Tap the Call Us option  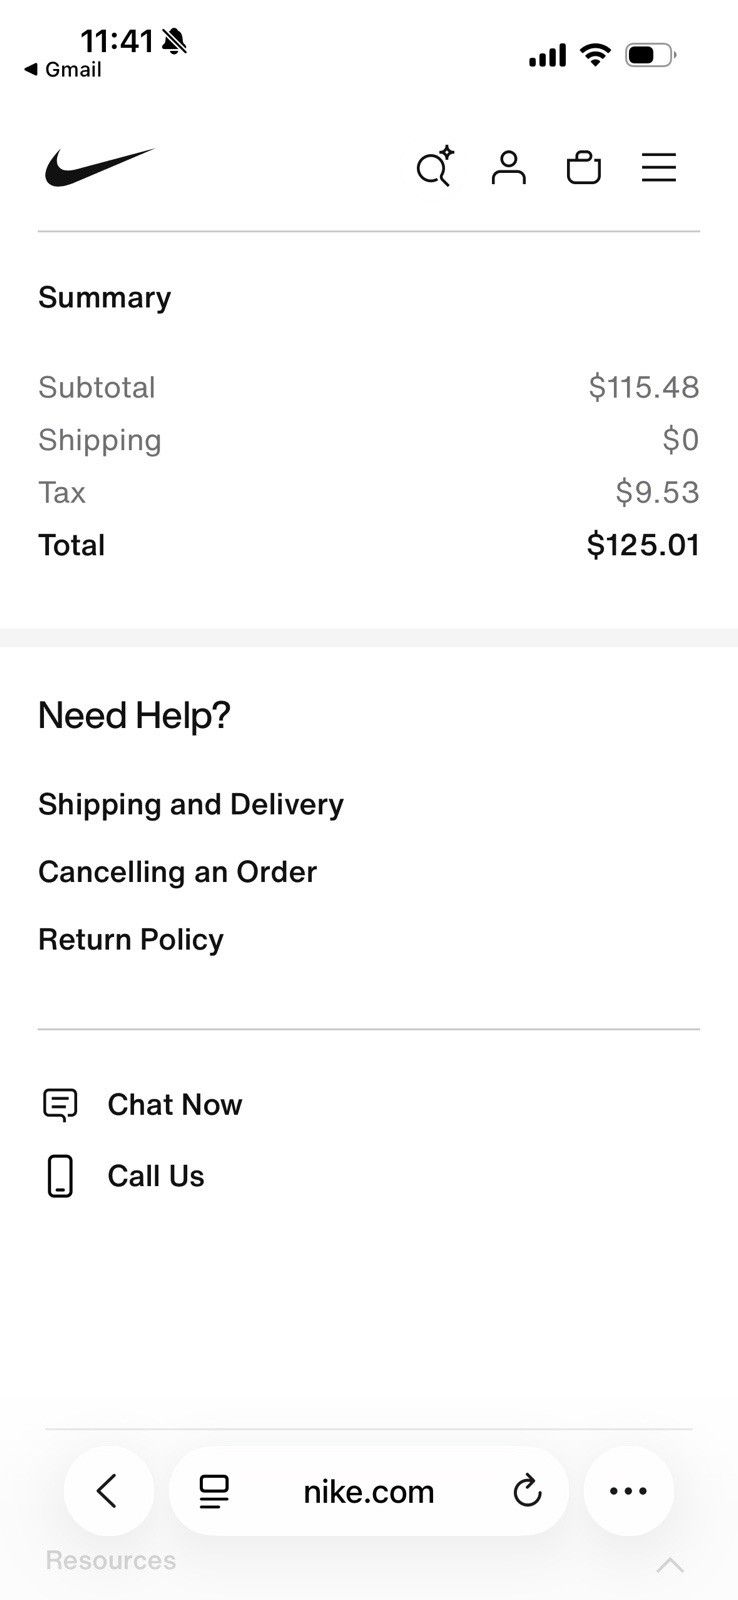click(x=156, y=1176)
